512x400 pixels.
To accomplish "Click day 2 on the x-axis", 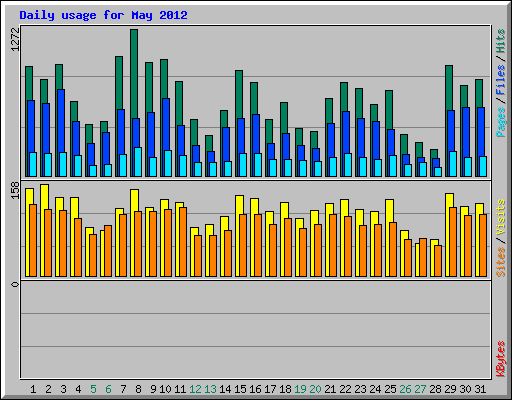I will [48, 389].
